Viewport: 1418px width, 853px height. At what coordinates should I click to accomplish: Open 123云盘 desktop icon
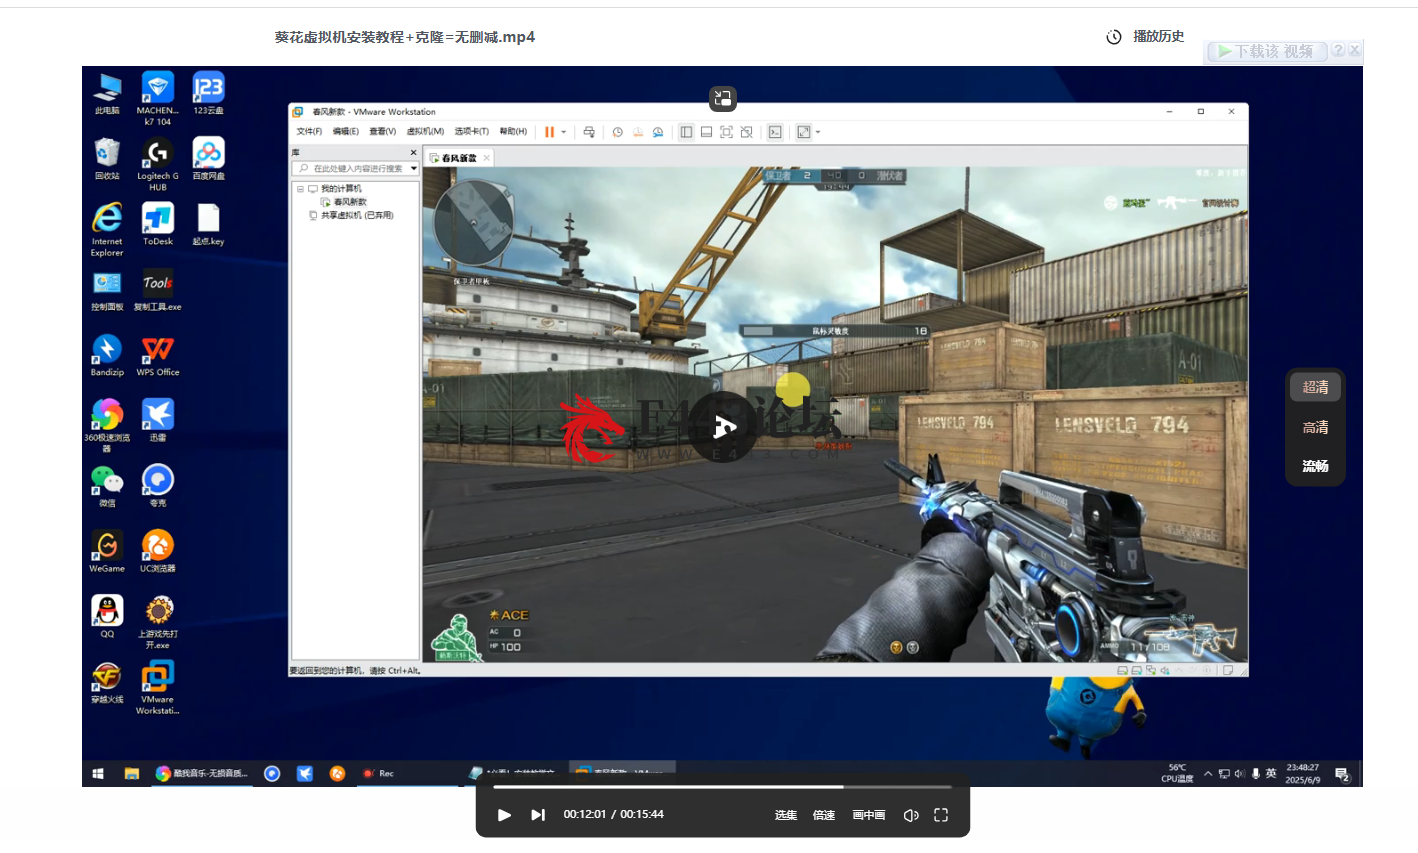tap(208, 94)
